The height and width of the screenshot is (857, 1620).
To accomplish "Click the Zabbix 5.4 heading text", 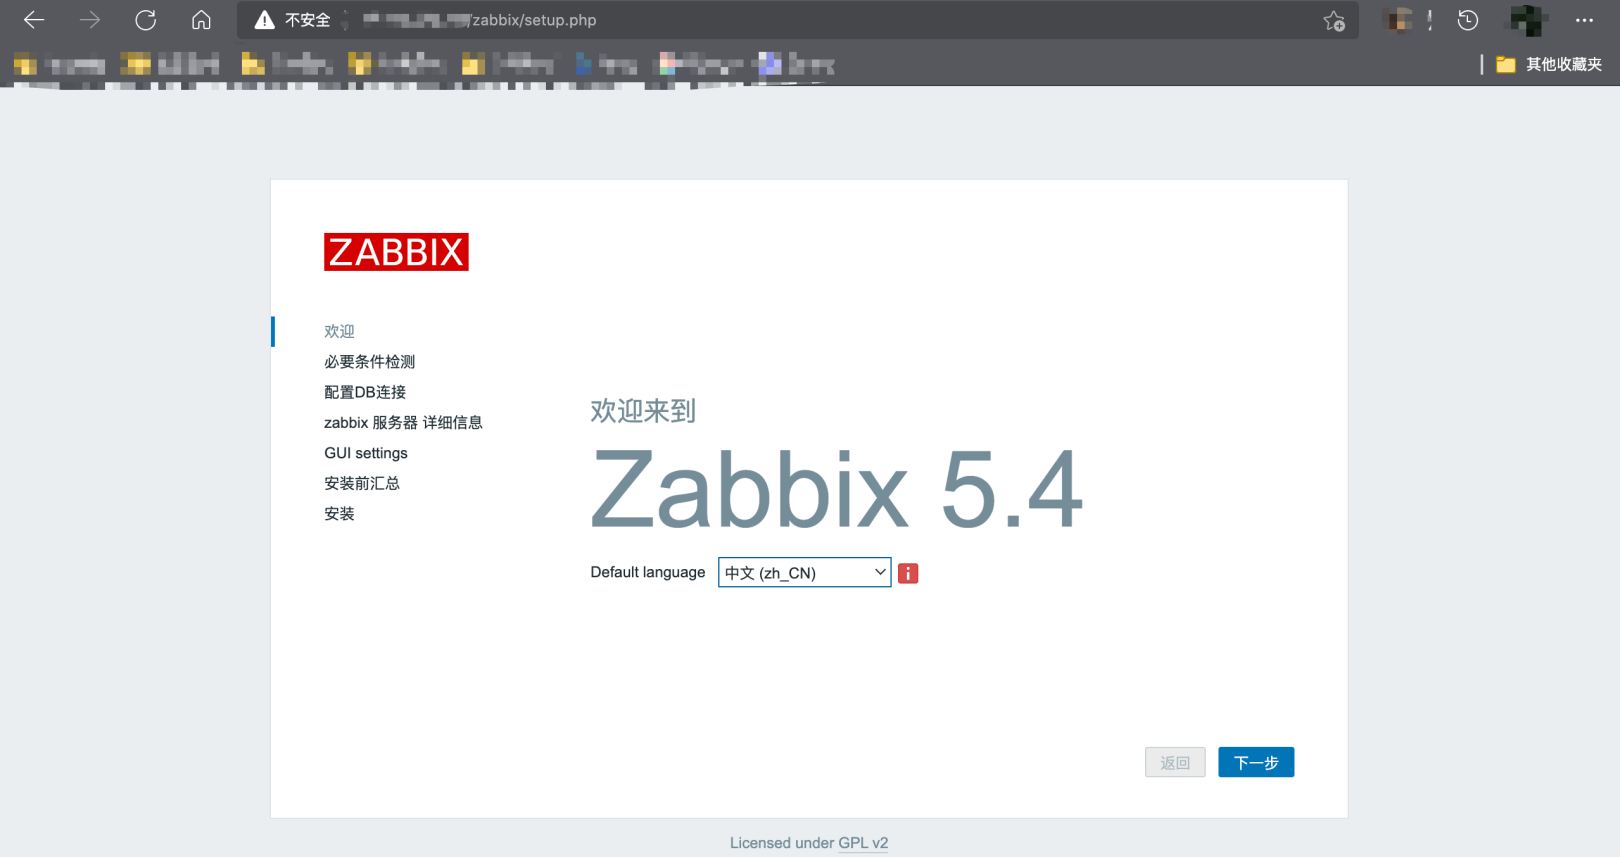I will tap(837, 489).
